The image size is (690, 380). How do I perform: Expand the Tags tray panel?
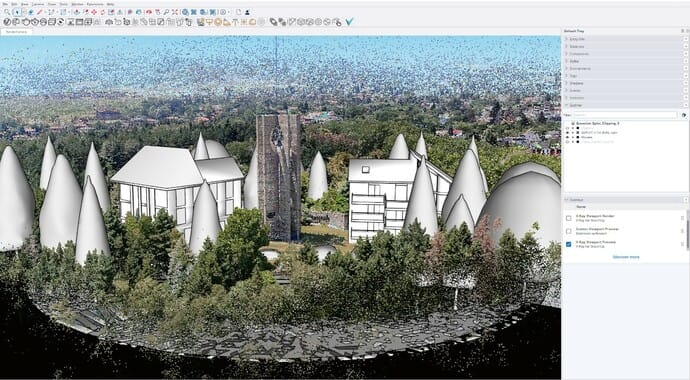pyautogui.click(x=566, y=76)
